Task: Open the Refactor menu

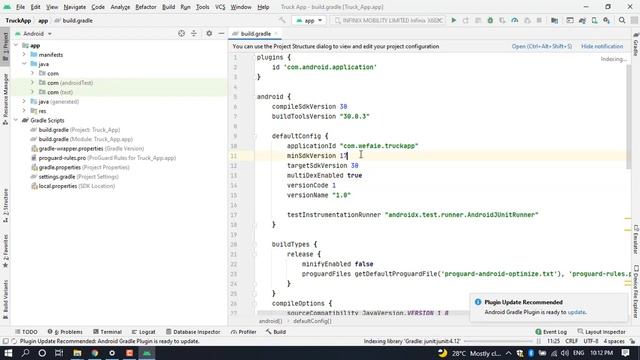Action: [x=146, y=7]
